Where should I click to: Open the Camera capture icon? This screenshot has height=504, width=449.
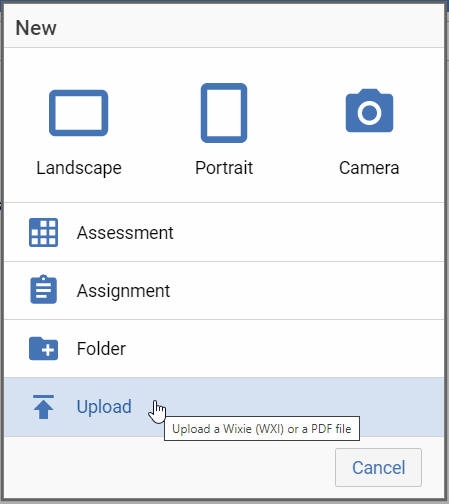click(369, 111)
